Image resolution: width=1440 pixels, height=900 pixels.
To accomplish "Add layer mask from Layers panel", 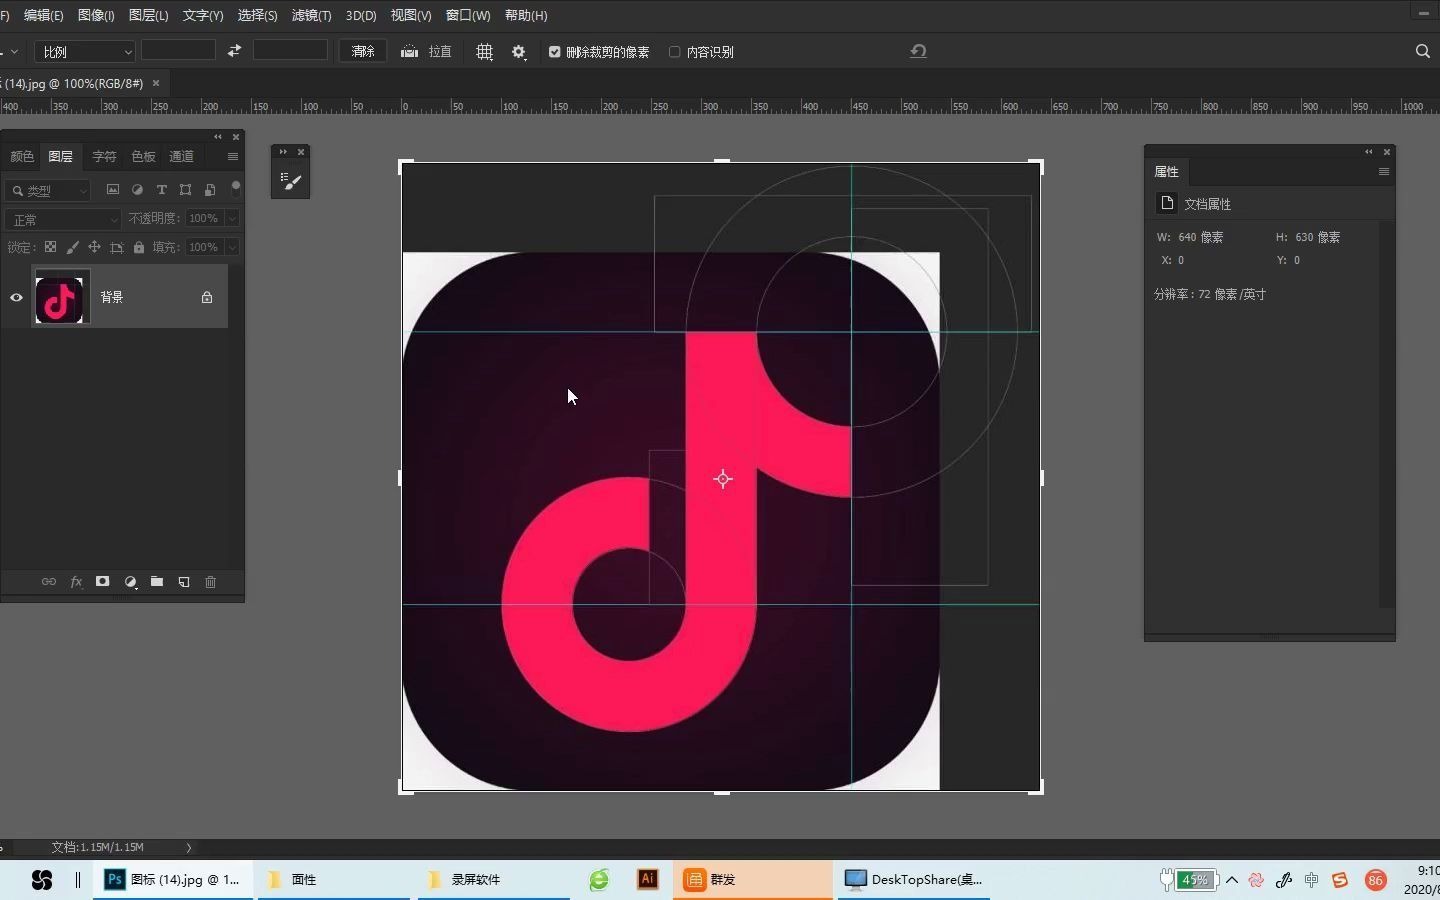I will click(x=102, y=582).
